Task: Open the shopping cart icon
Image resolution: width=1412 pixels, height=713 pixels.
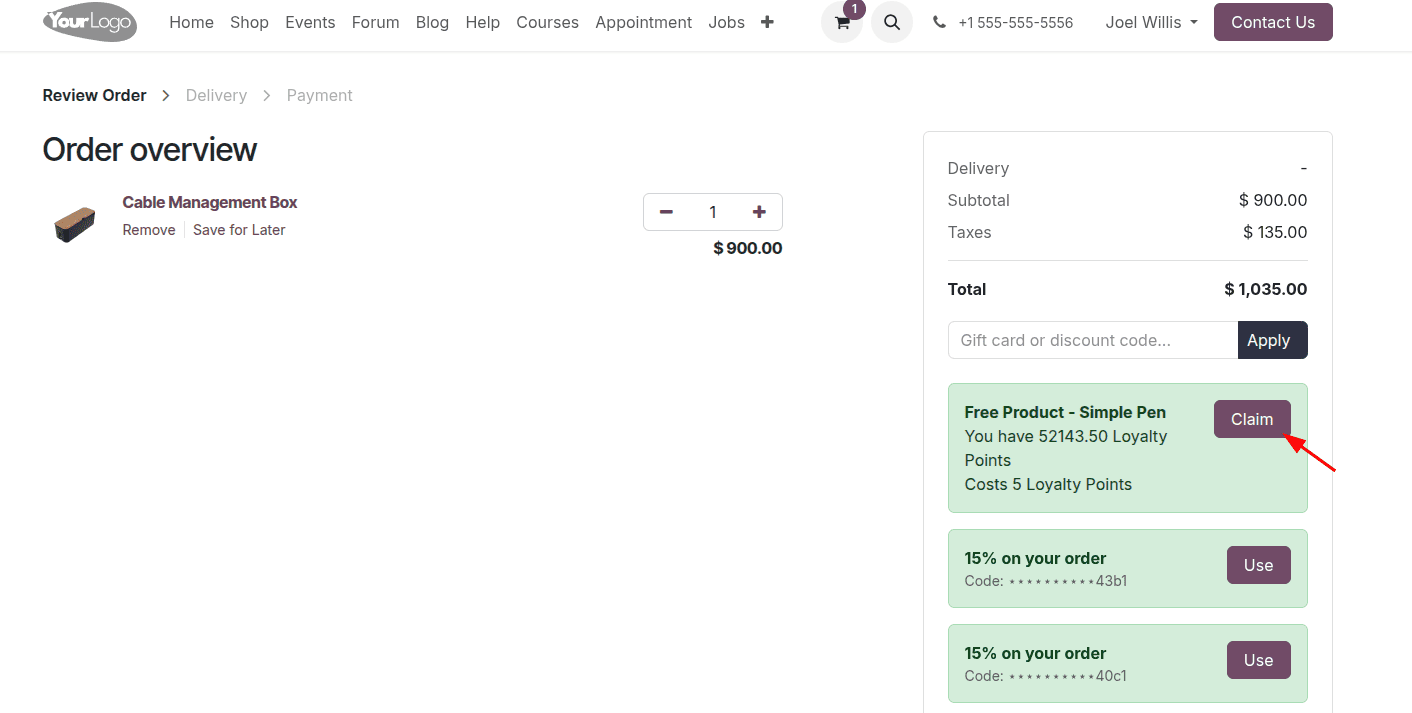Action: pyautogui.click(x=842, y=22)
